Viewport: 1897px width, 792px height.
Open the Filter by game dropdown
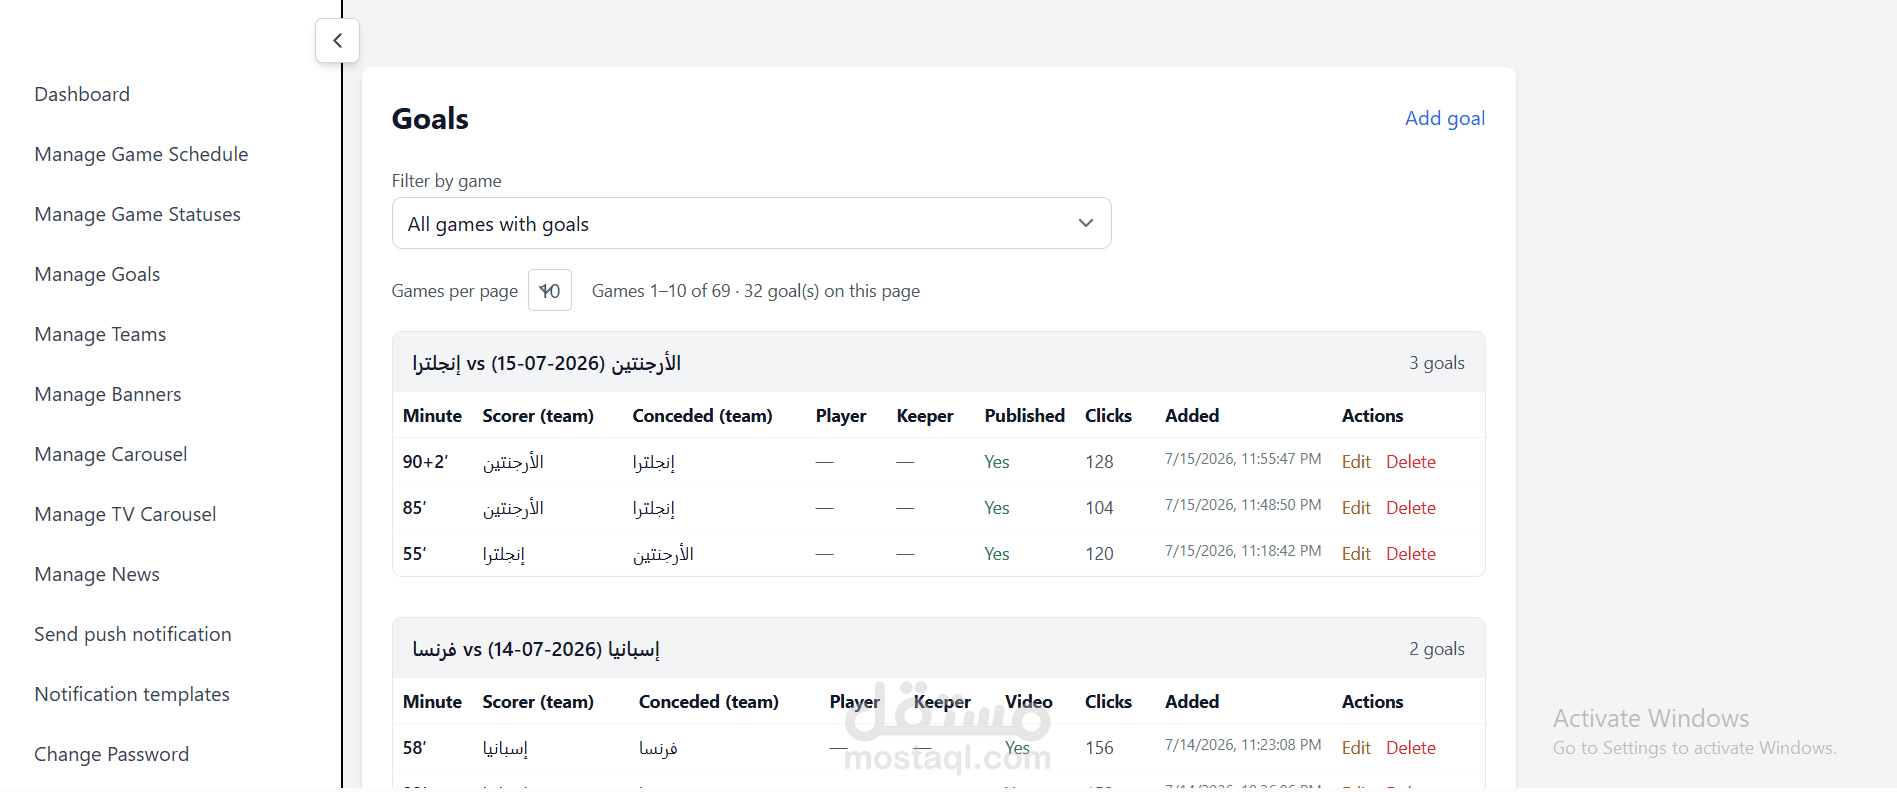click(x=751, y=223)
